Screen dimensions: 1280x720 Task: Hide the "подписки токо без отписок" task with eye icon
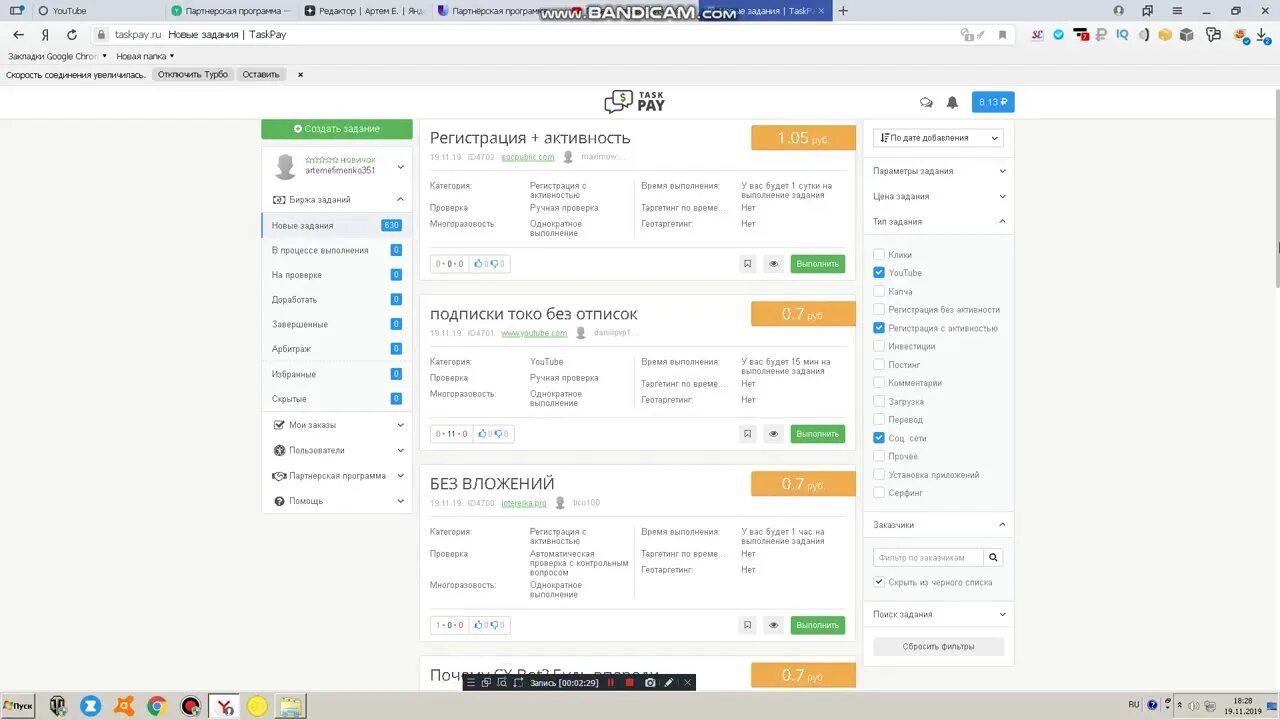pos(773,434)
